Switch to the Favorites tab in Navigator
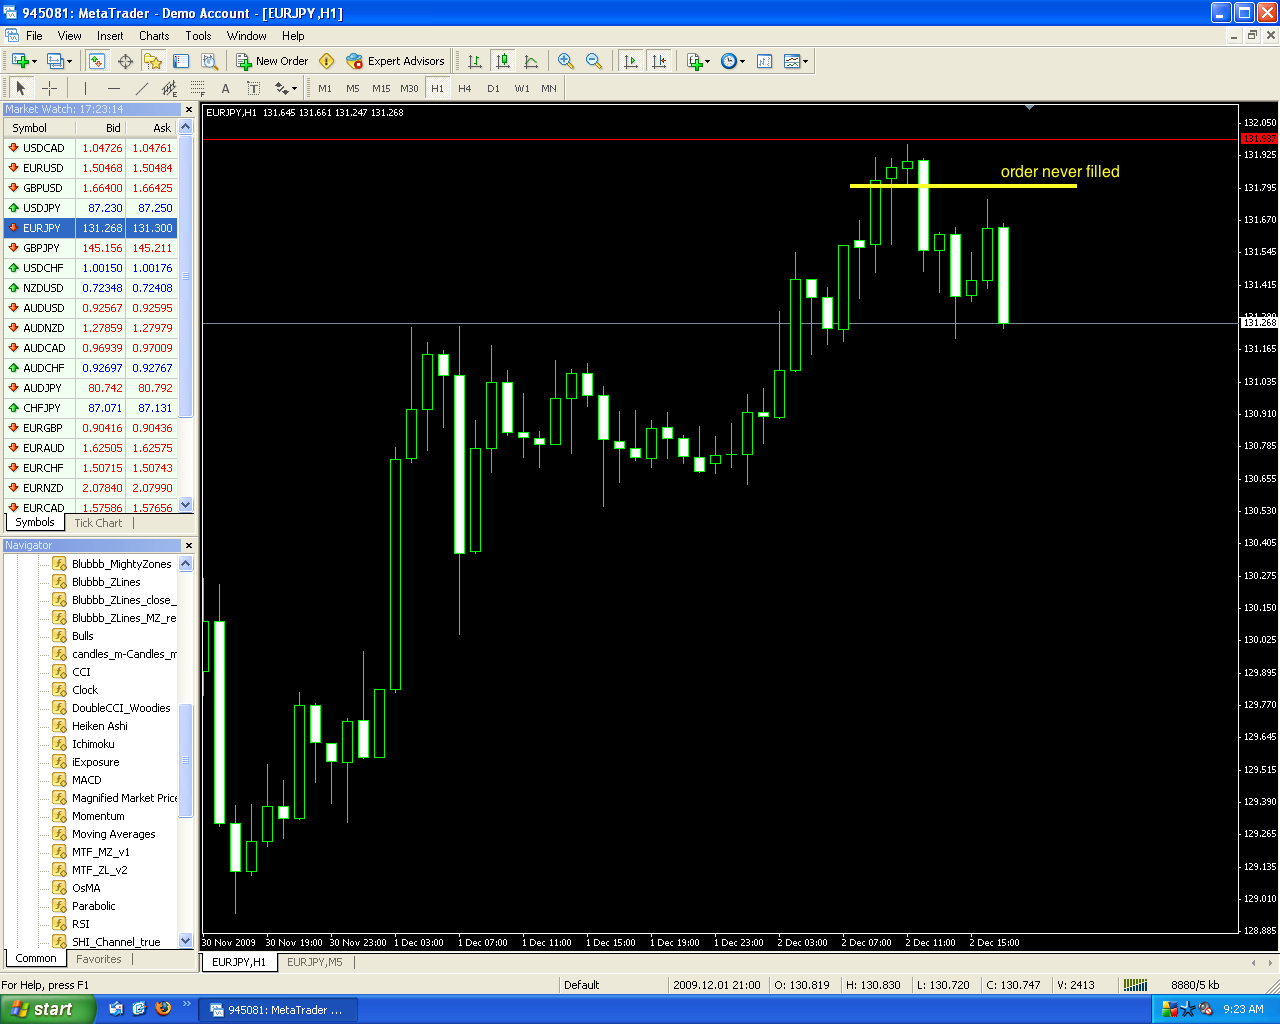The height and width of the screenshot is (1024, 1280). 99,959
